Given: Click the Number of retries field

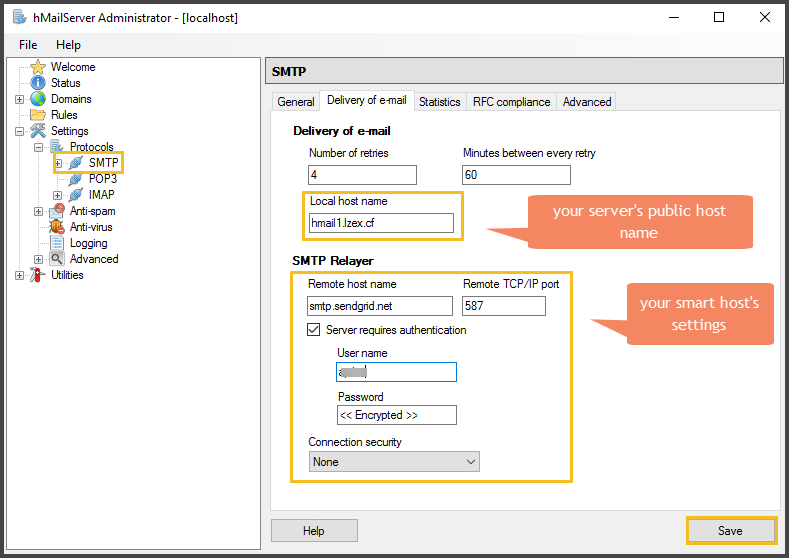Looking at the screenshot, I should pos(362,175).
